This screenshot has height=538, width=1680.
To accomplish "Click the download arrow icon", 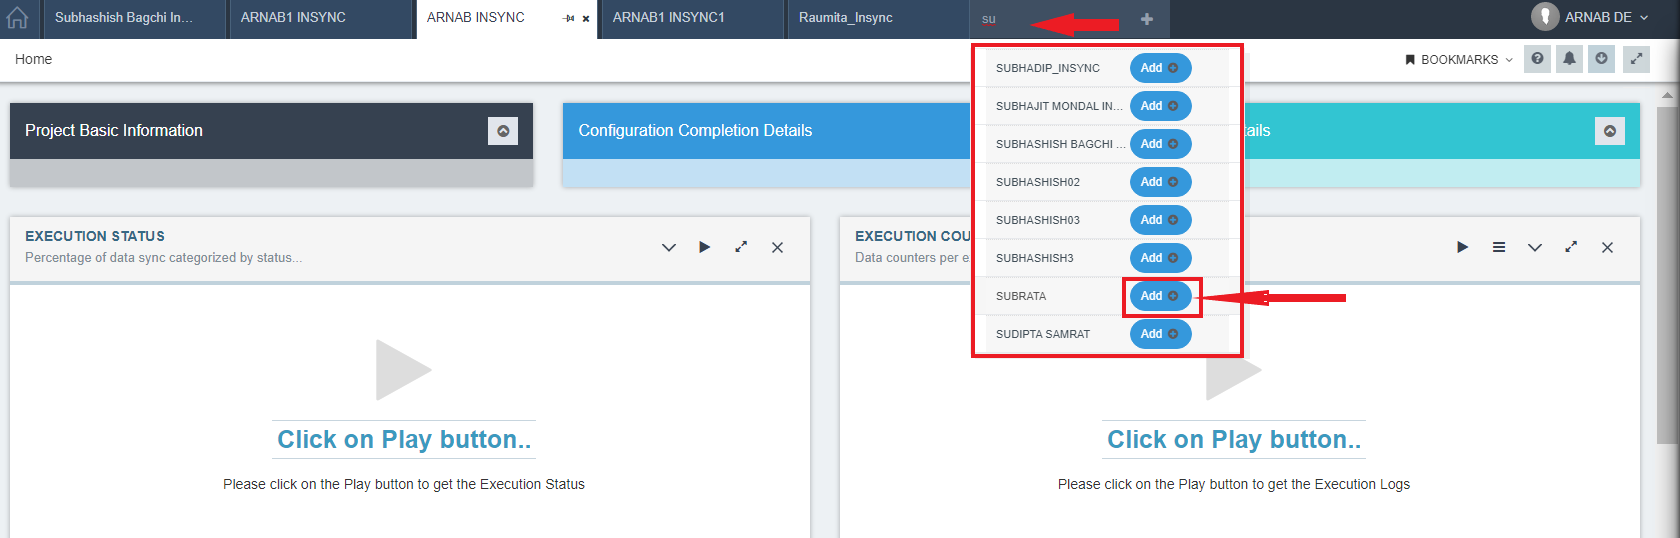I will pyautogui.click(x=1601, y=59).
